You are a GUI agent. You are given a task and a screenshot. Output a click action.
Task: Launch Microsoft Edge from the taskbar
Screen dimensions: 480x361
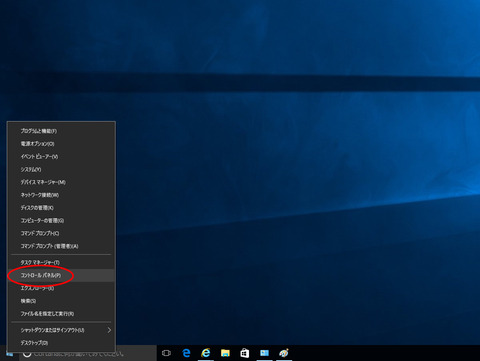click(x=186, y=353)
